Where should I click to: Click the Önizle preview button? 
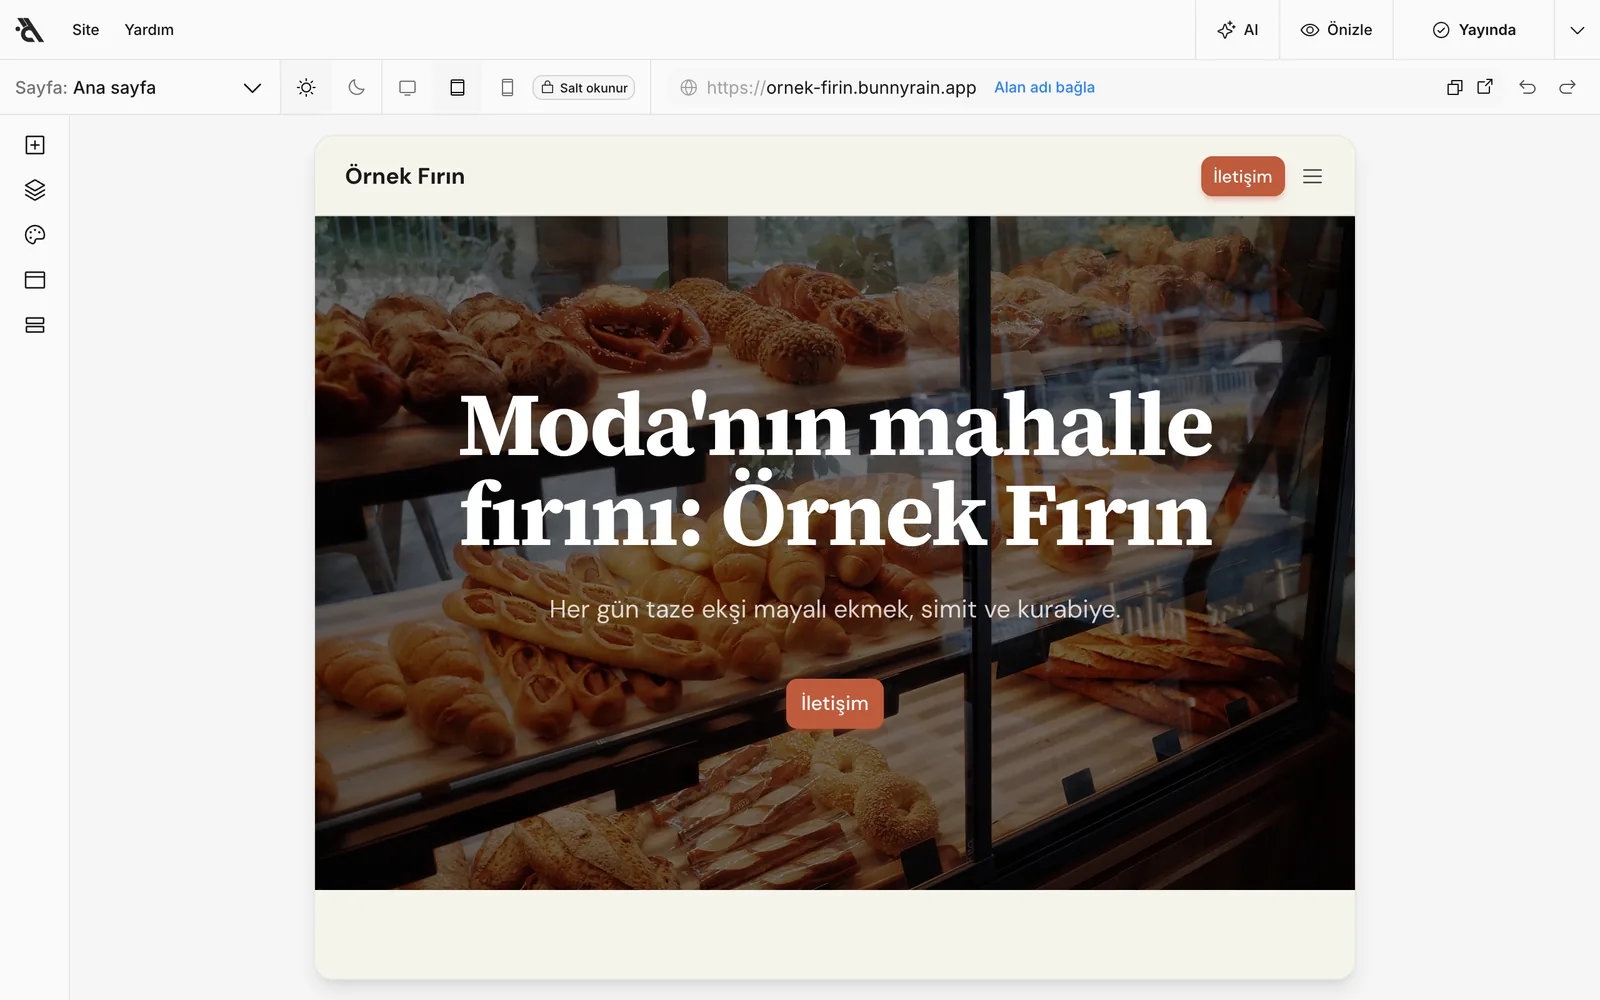1336,30
